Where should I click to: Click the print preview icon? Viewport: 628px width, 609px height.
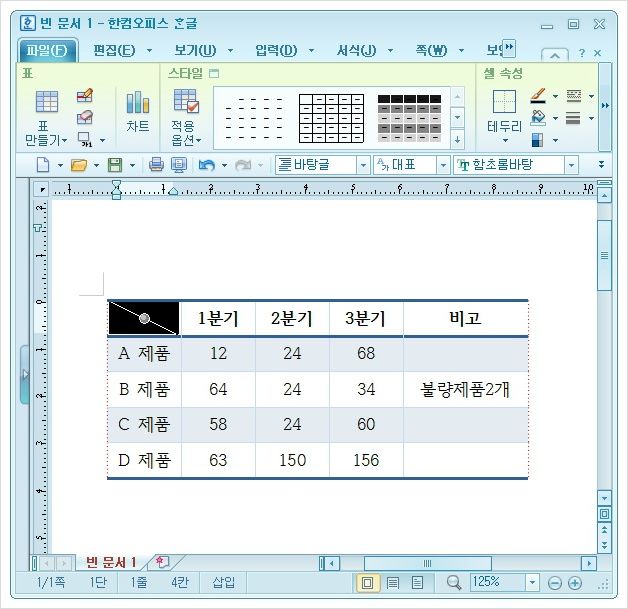[x=179, y=165]
